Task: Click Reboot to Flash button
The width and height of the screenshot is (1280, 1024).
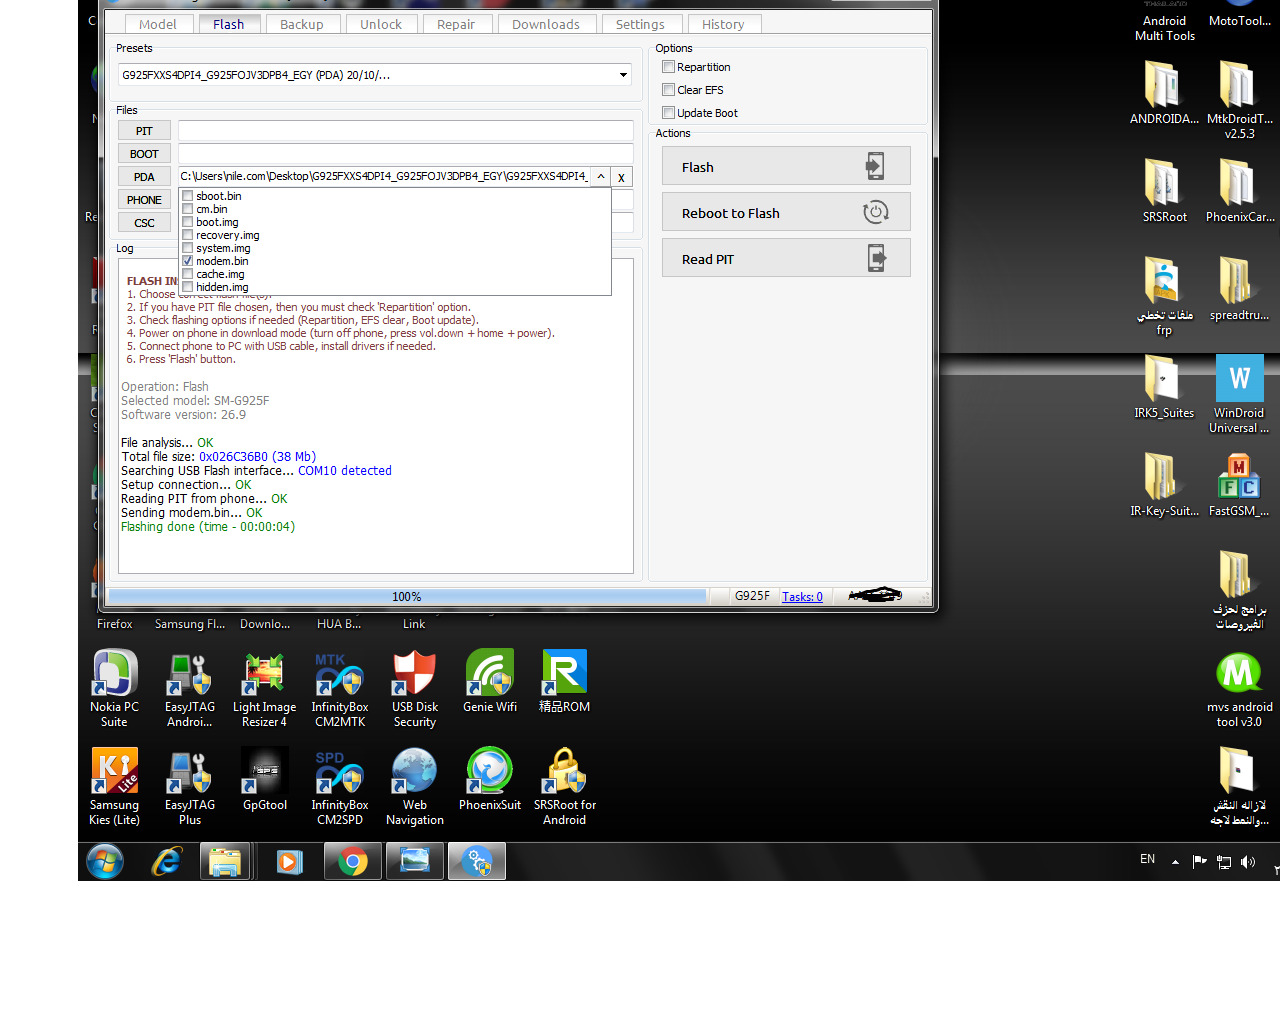Action: pyautogui.click(x=786, y=213)
